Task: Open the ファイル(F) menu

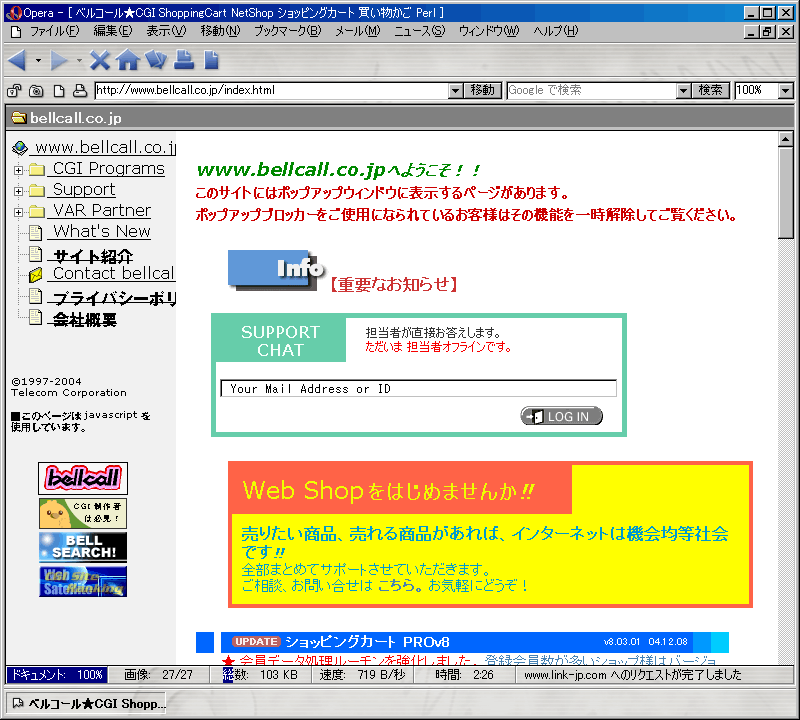Action: [x=55, y=32]
